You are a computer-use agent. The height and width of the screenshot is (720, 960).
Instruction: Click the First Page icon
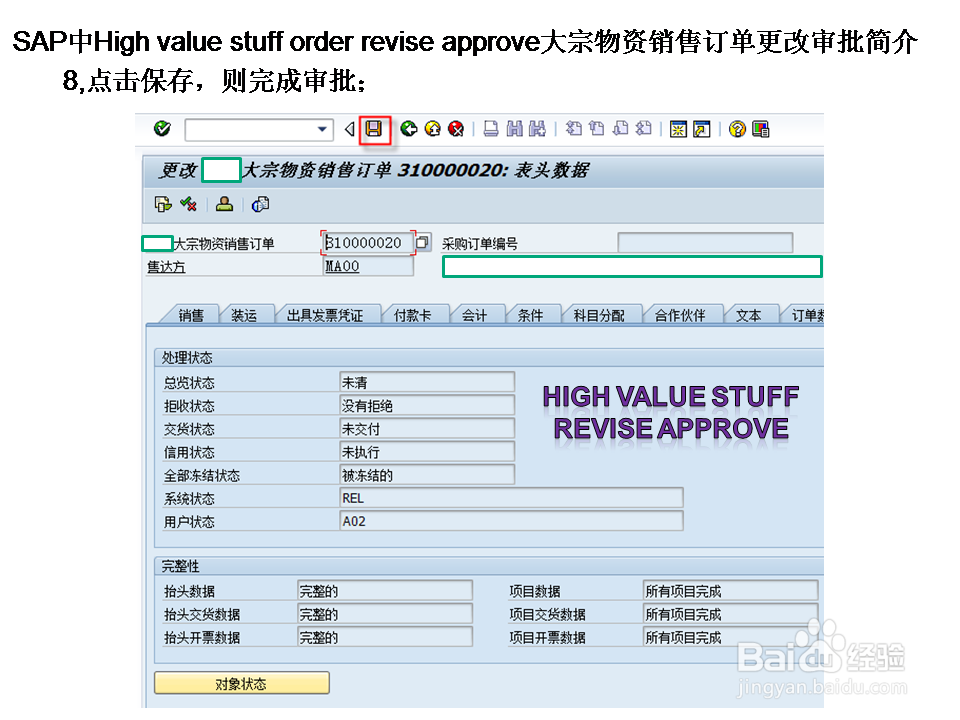[574, 129]
